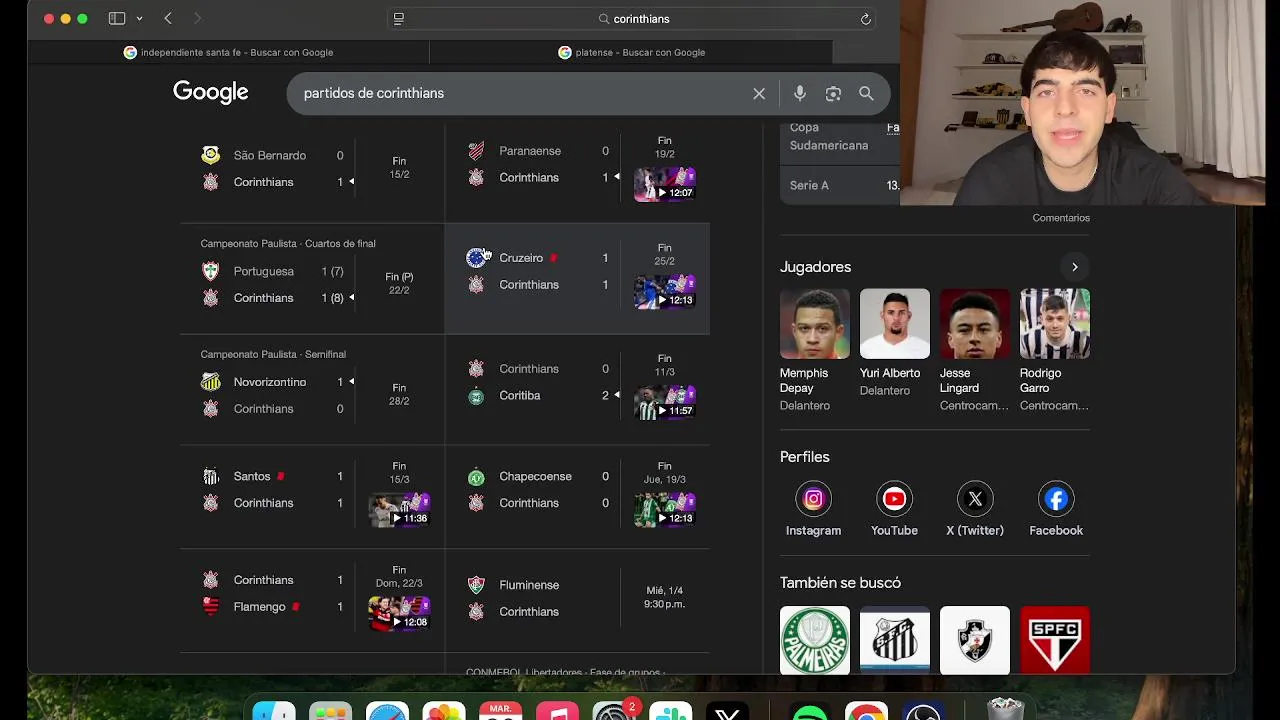
Task: Click the Flamengo team crest
Action: [x=211, y=607]
